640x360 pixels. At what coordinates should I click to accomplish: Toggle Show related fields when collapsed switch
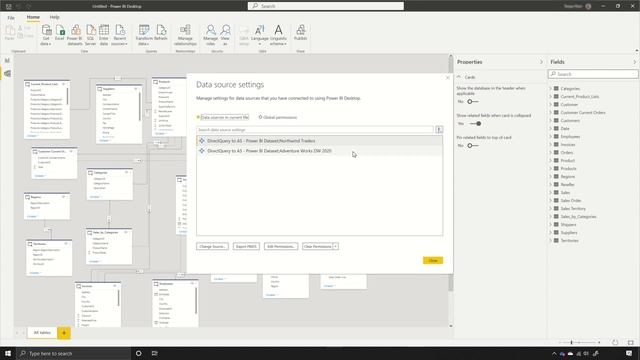tap(475, 124)
